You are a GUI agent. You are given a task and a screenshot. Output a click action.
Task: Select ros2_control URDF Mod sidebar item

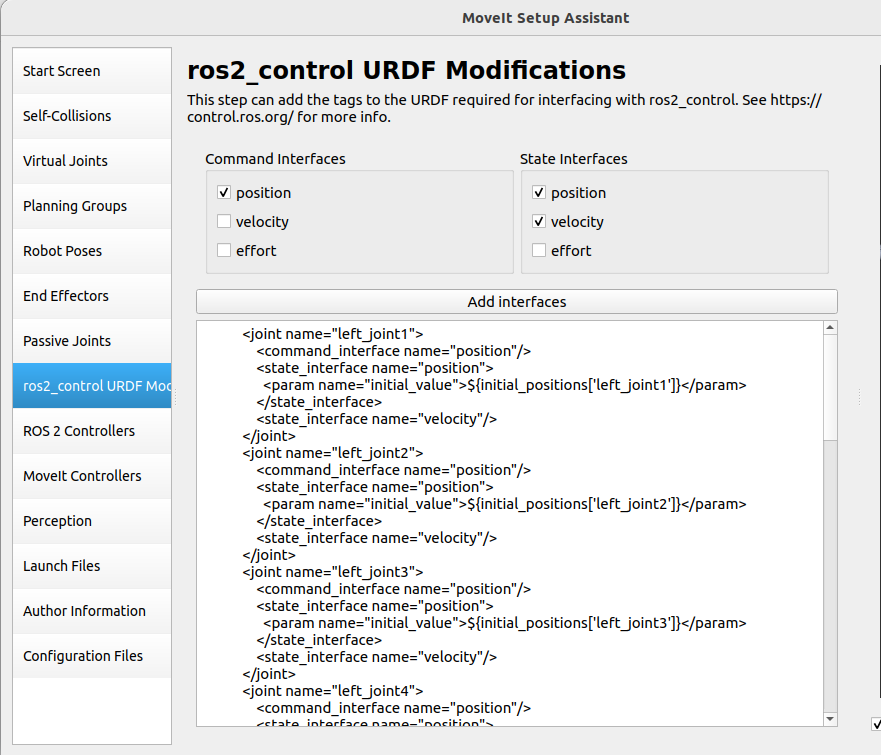pos(92,385)
